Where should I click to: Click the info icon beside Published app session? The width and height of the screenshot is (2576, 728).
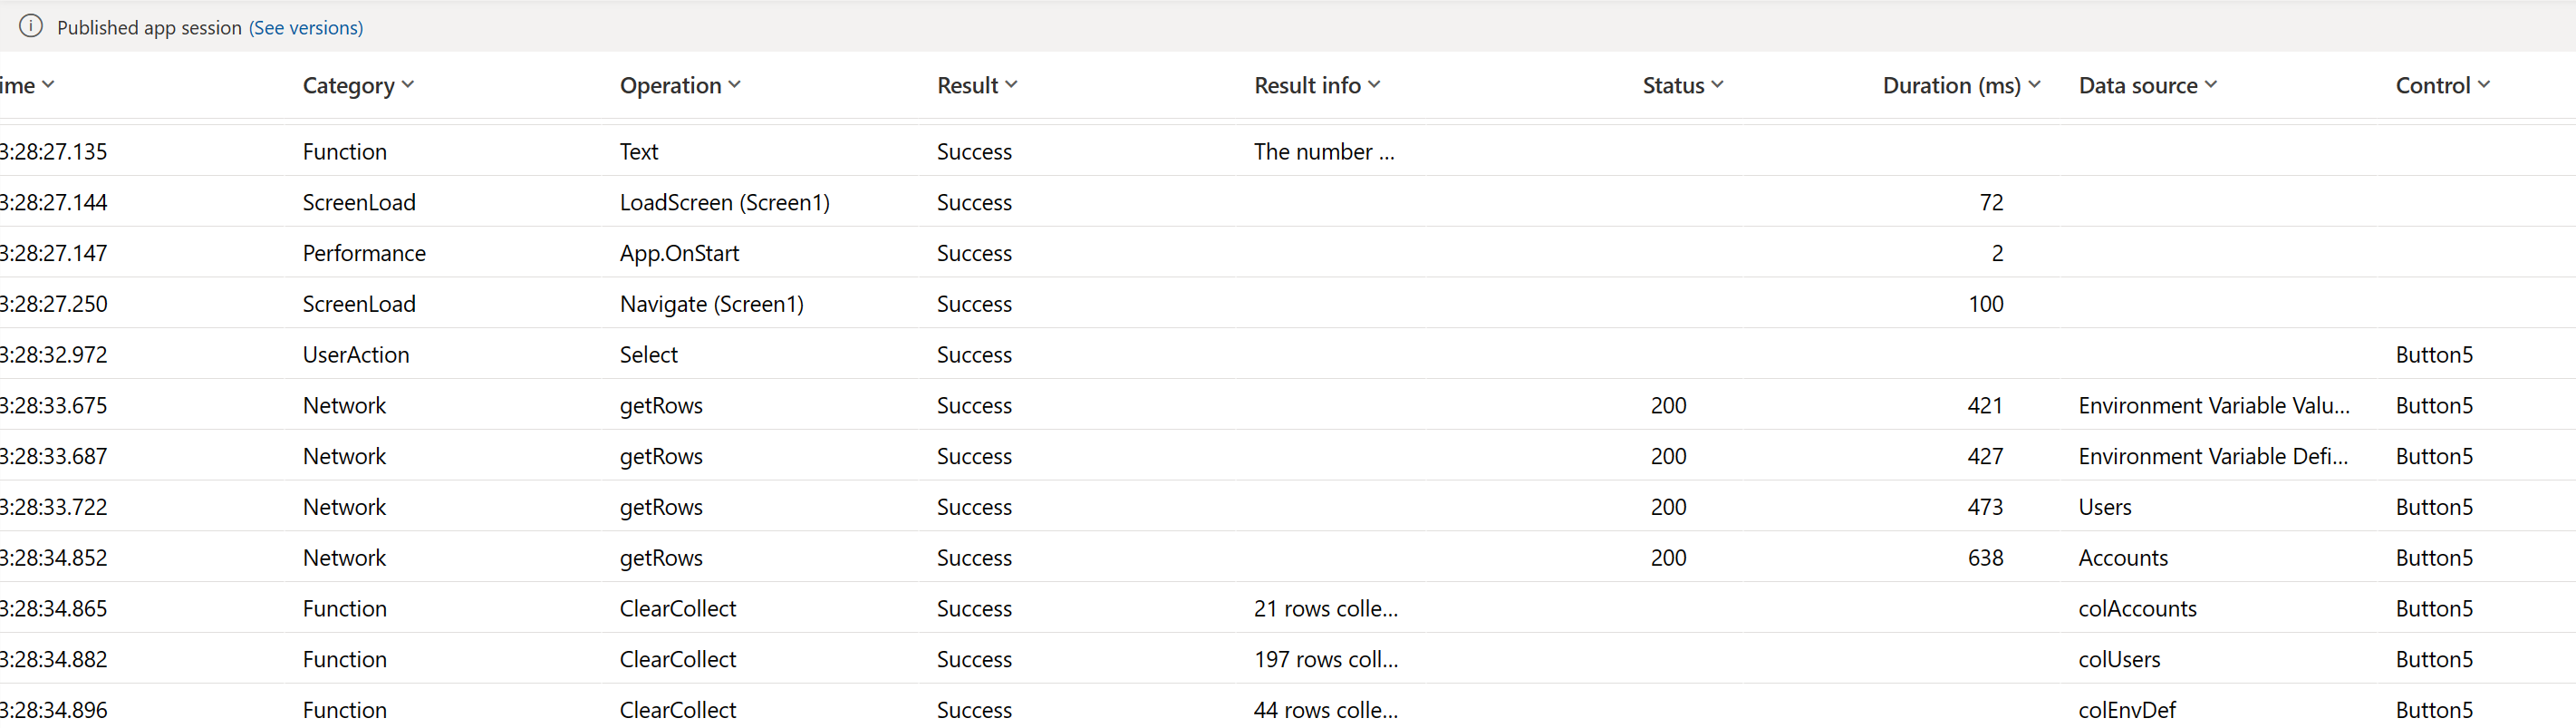click(30, 26)
